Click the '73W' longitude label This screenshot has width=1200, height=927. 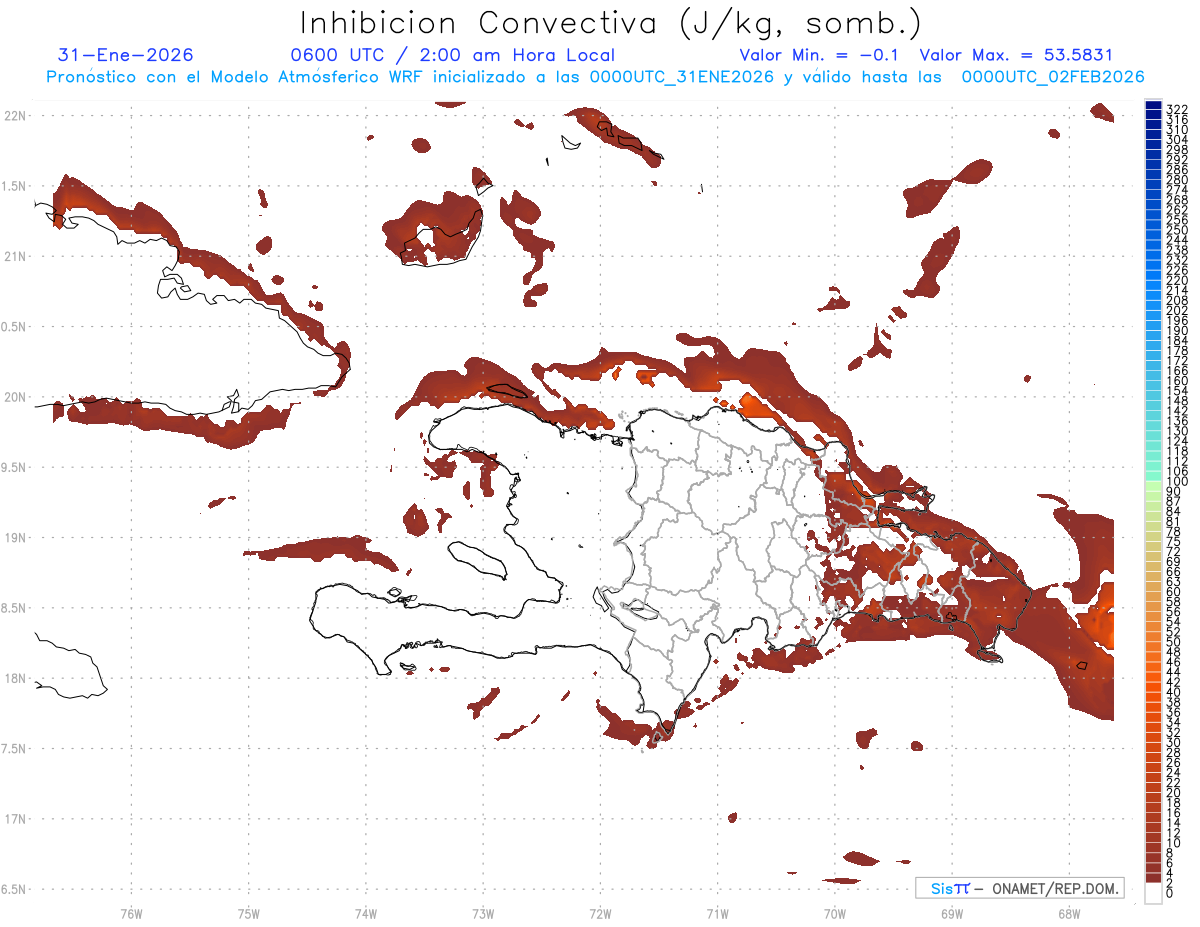pos(483,913)
